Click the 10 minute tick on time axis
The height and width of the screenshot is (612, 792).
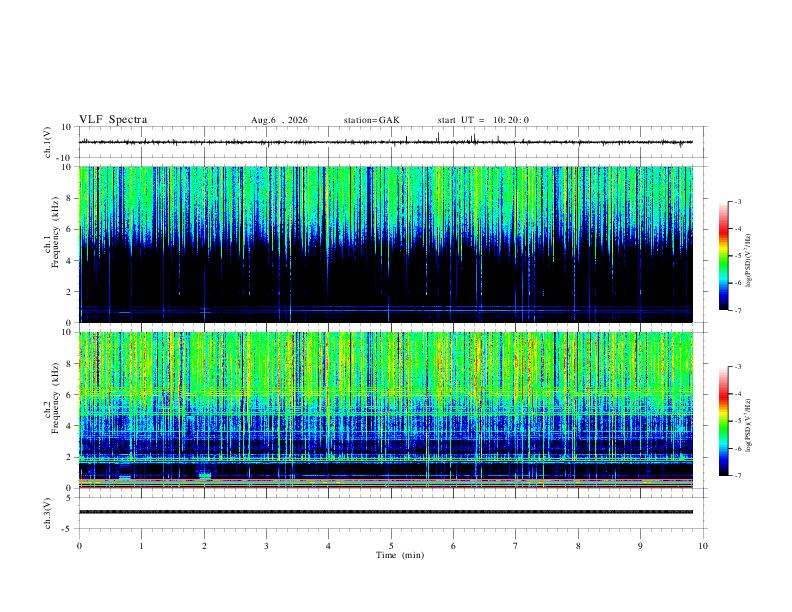703,546
